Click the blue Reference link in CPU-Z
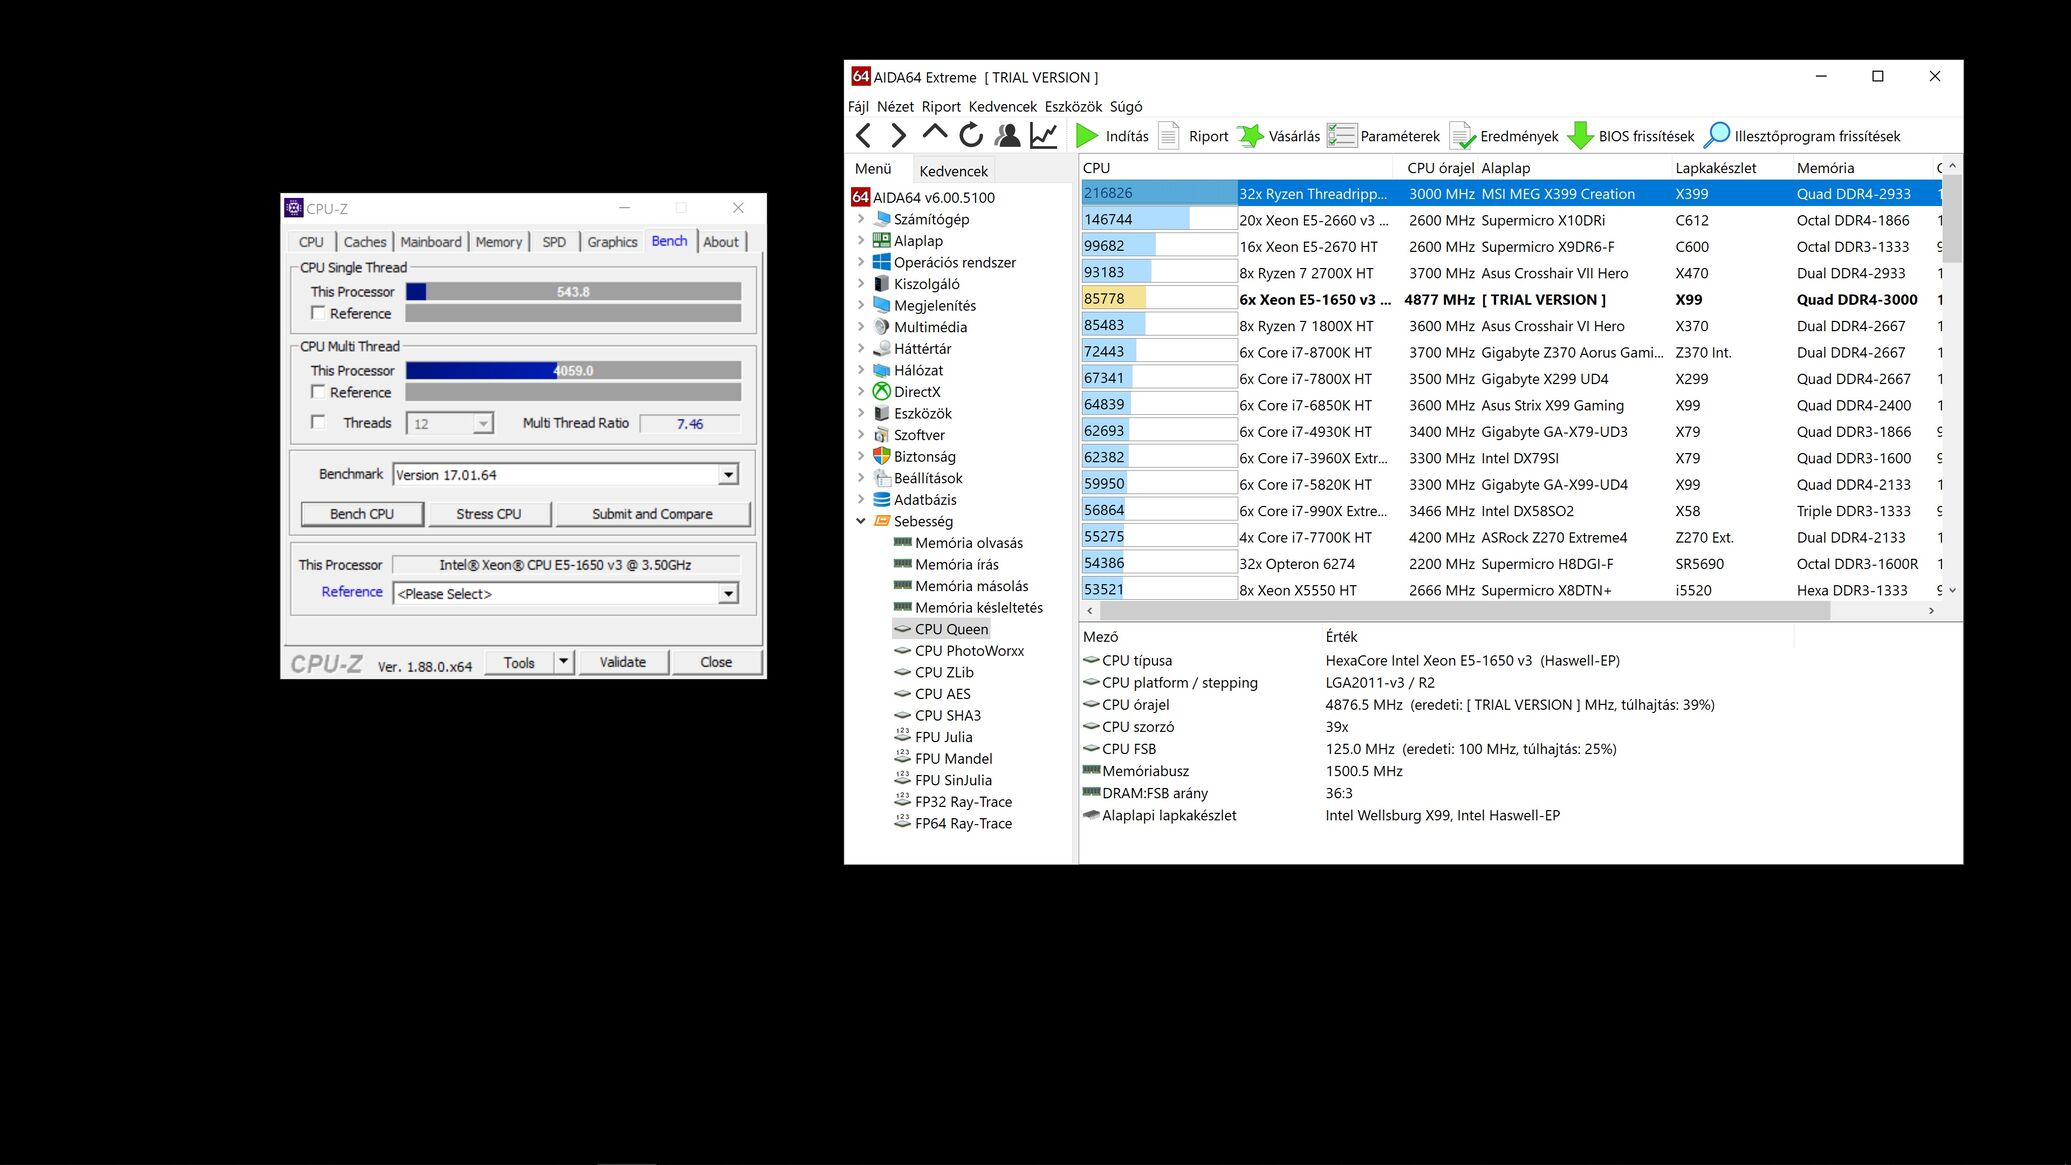 (x=352, y=592)
